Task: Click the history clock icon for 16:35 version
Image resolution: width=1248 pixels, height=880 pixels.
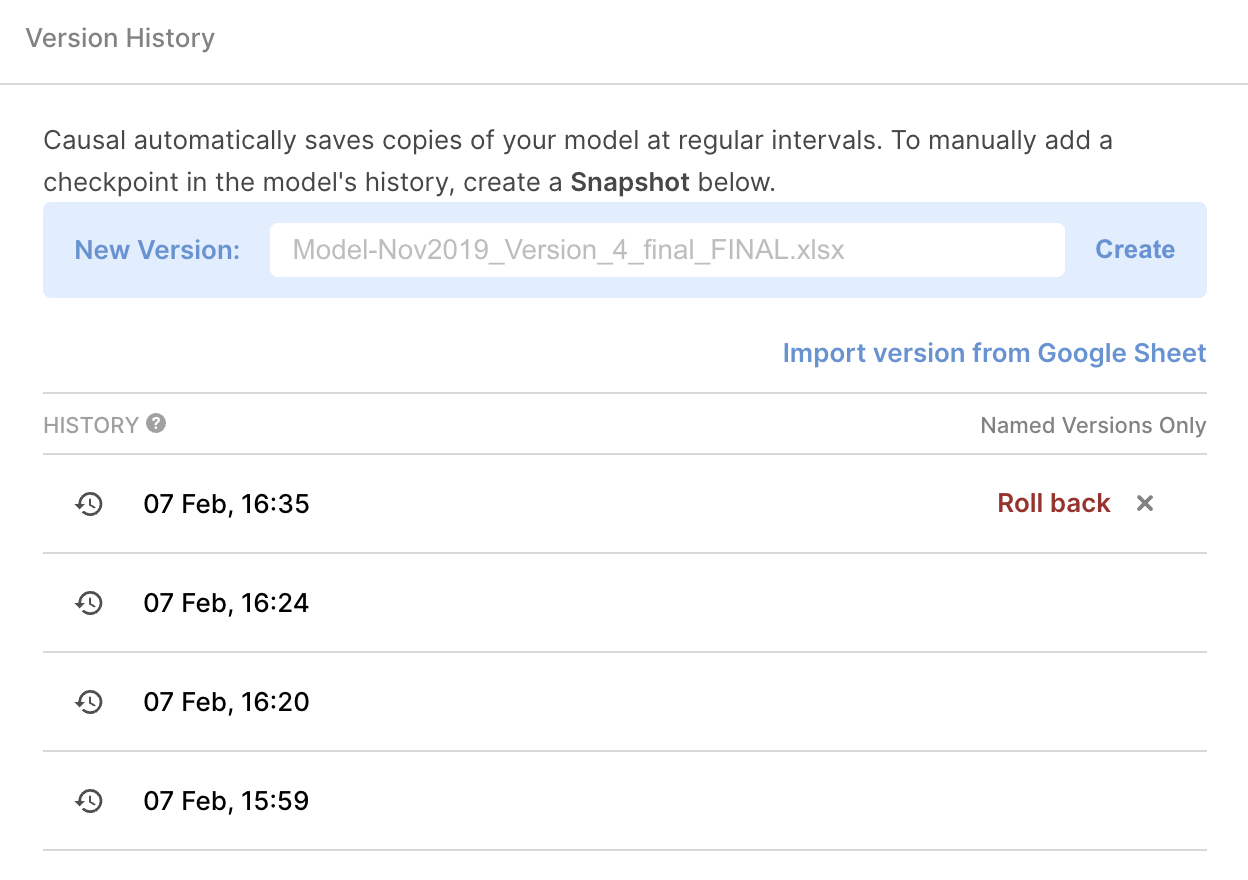Action: pos(90,504)
